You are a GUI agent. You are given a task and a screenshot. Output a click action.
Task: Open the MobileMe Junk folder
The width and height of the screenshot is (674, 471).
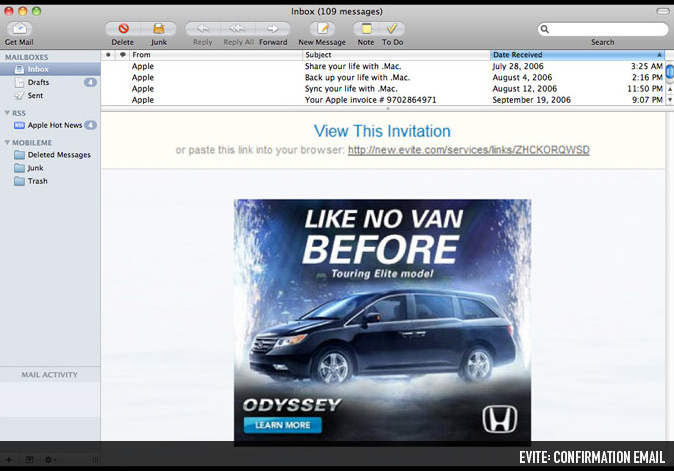coord(50,168)
